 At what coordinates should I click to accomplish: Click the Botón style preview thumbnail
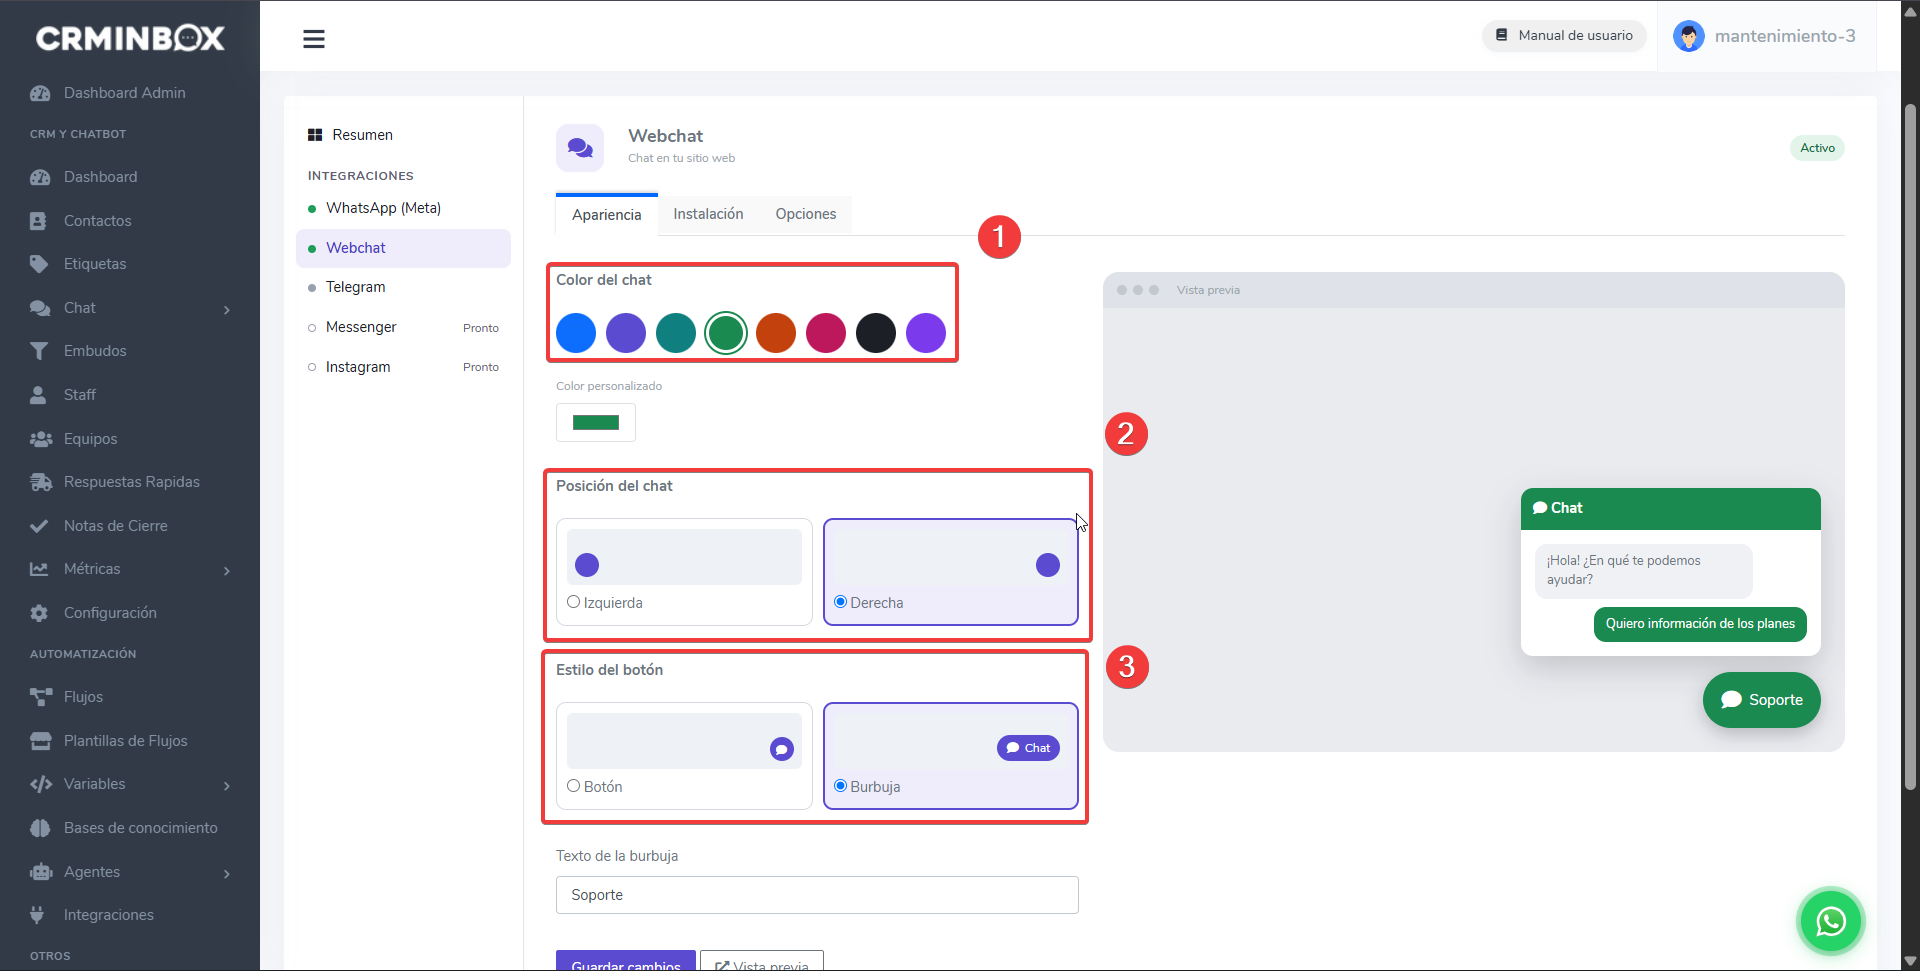[684, 741]
